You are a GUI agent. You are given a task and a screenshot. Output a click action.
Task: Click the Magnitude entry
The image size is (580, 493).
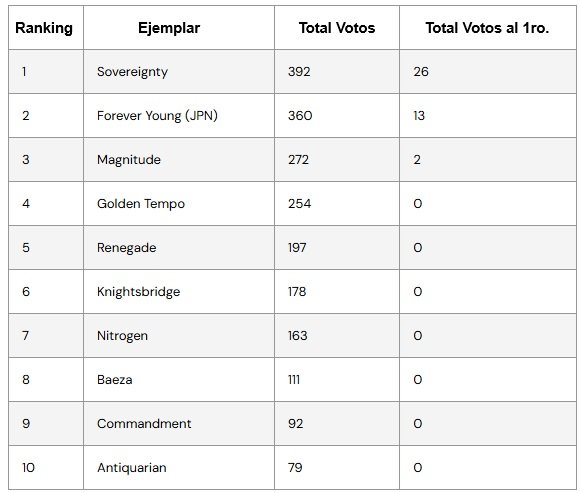[129, 160]
